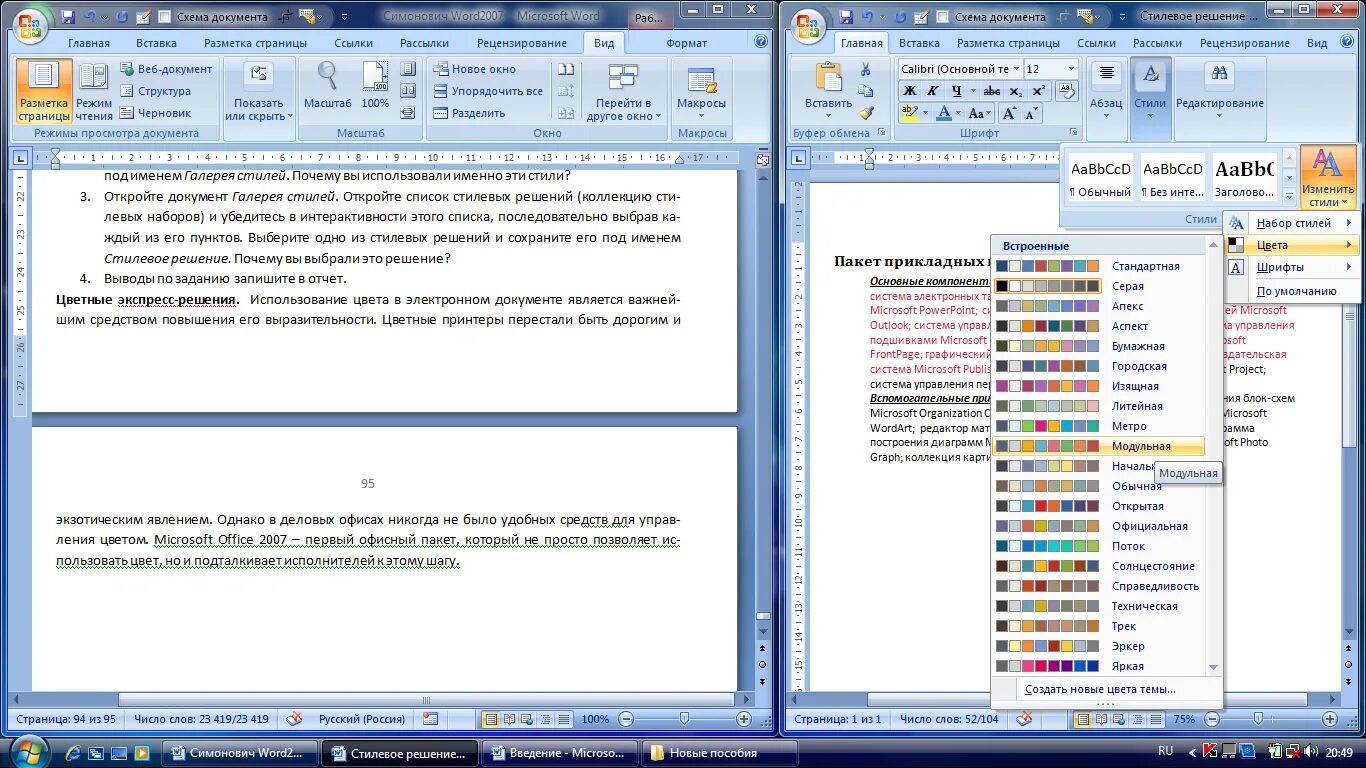
Task: Toggle Full Screen Reading view button in left status bar
Action: (x=509, y=719)
